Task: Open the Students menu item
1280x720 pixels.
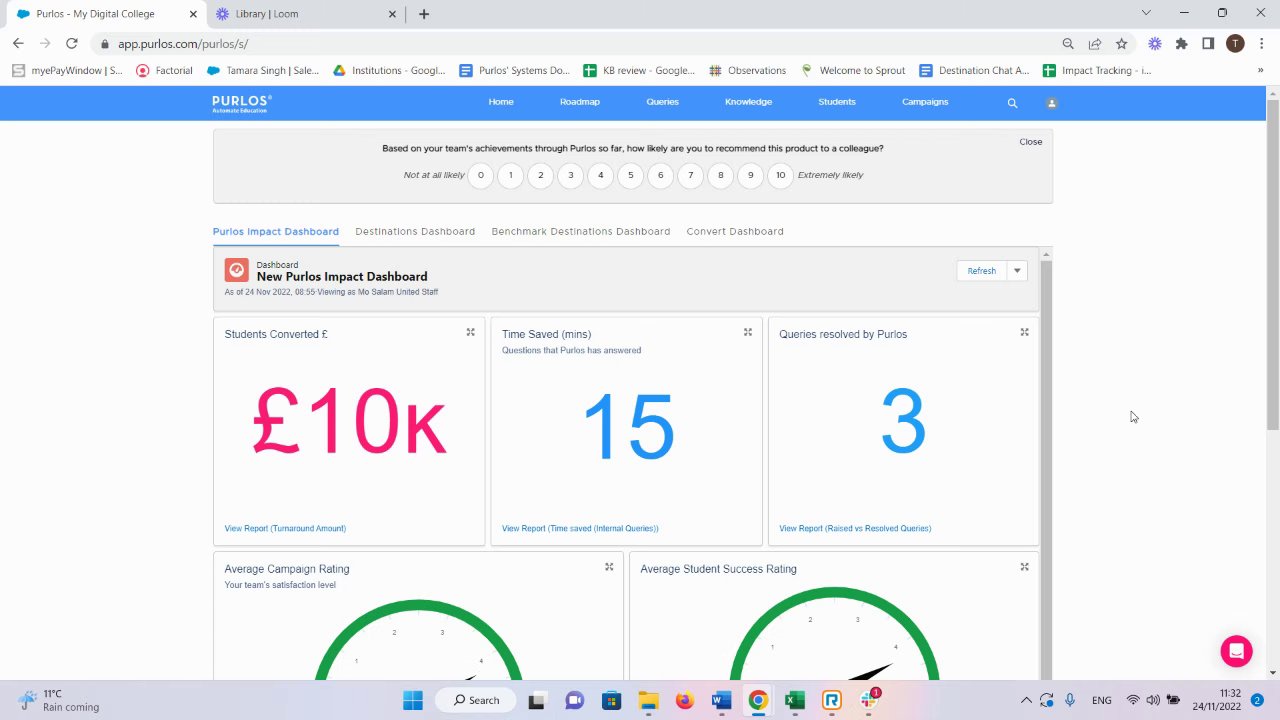Action: click(837, 102)
